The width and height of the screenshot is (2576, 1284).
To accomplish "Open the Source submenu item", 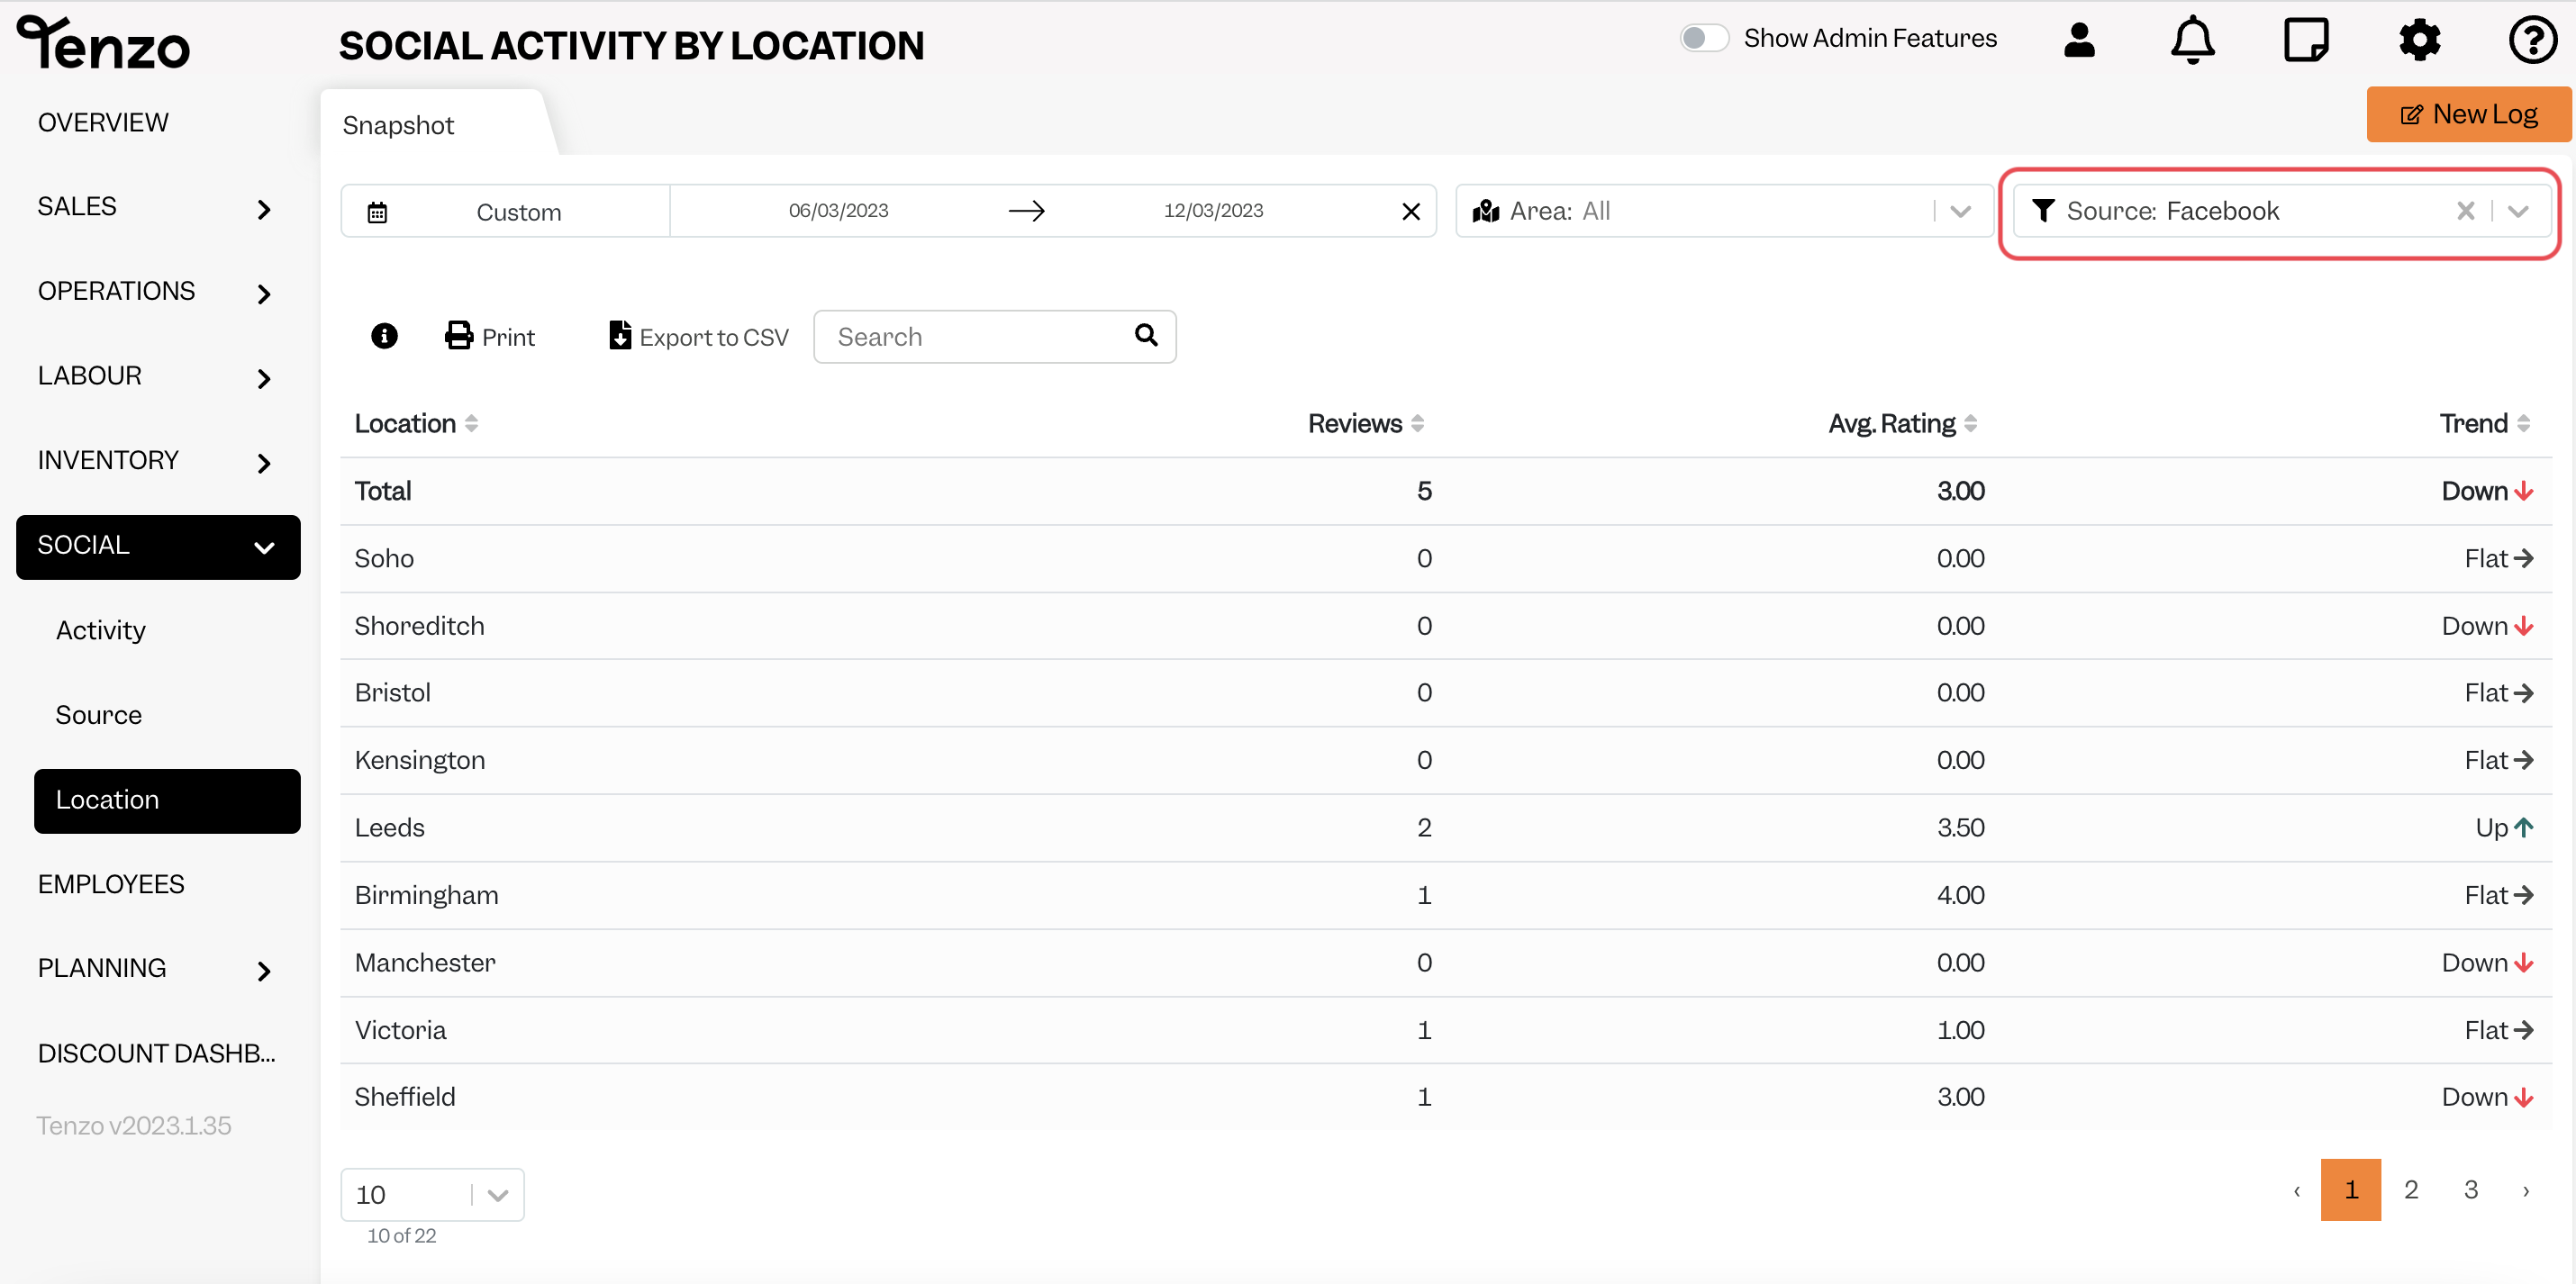I will coord(99,715).
